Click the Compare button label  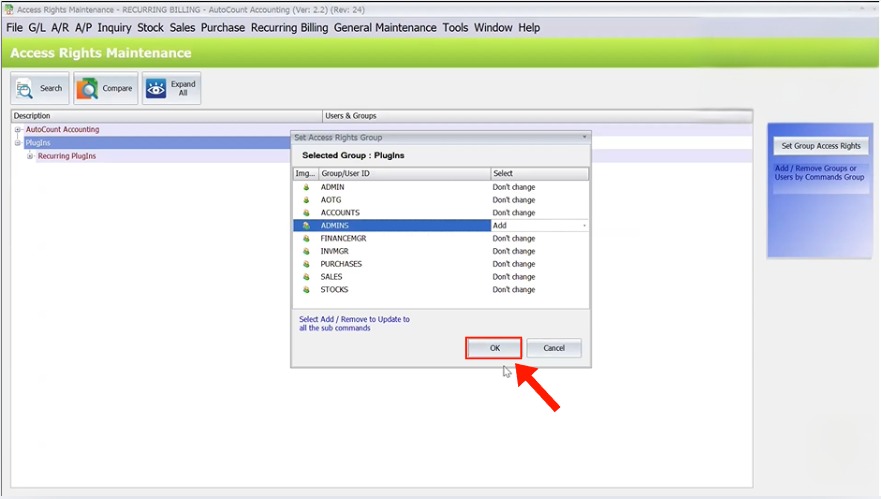coord(117,88)
